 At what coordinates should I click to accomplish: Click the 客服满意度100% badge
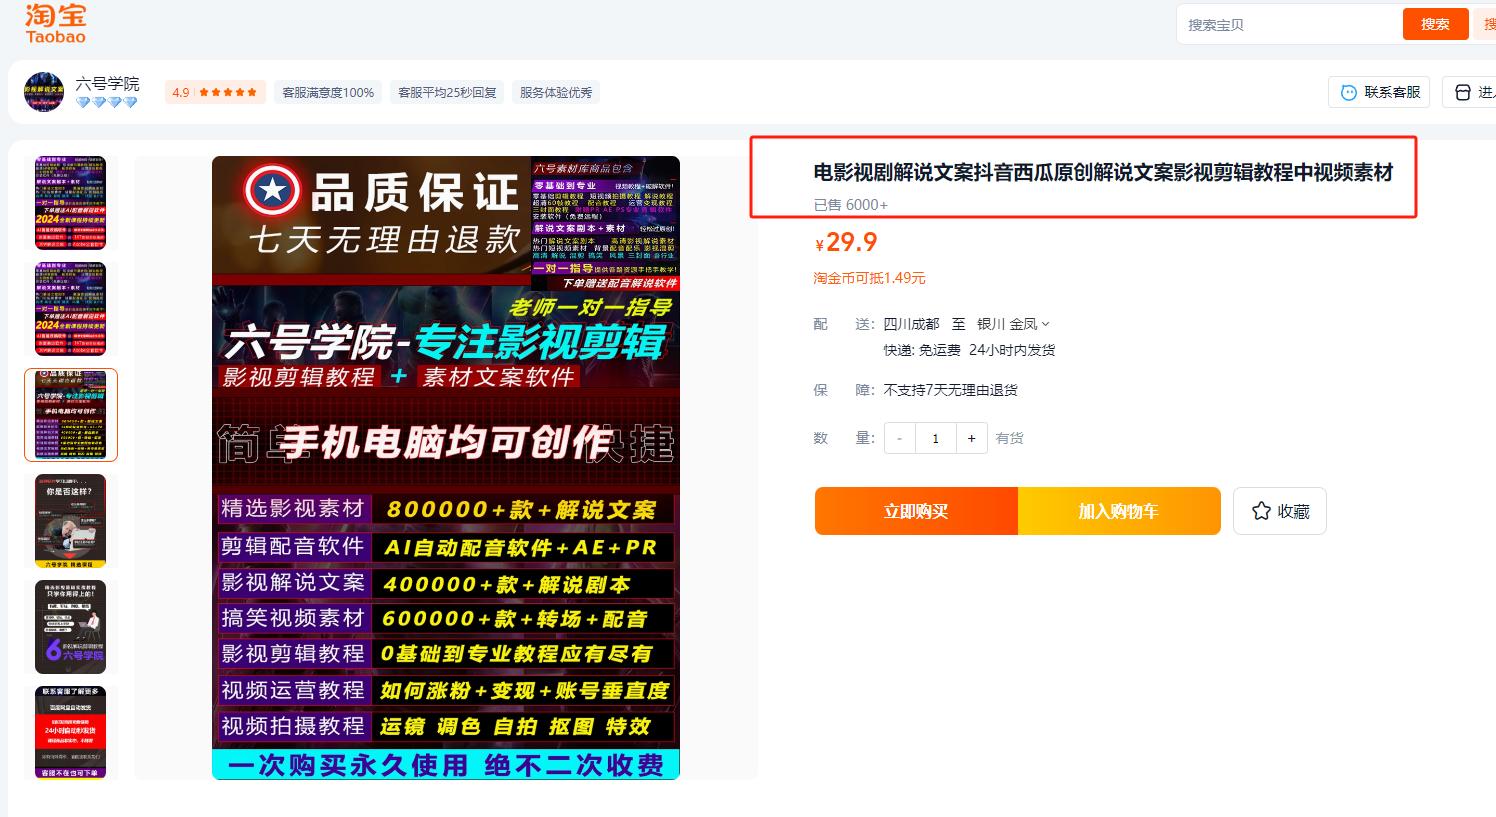[x=328, y=91]
